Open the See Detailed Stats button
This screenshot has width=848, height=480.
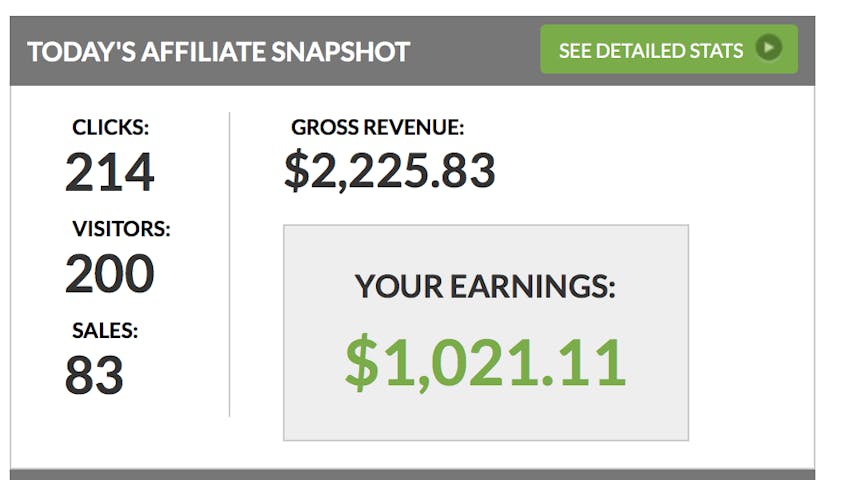click(x=668, y=49)
